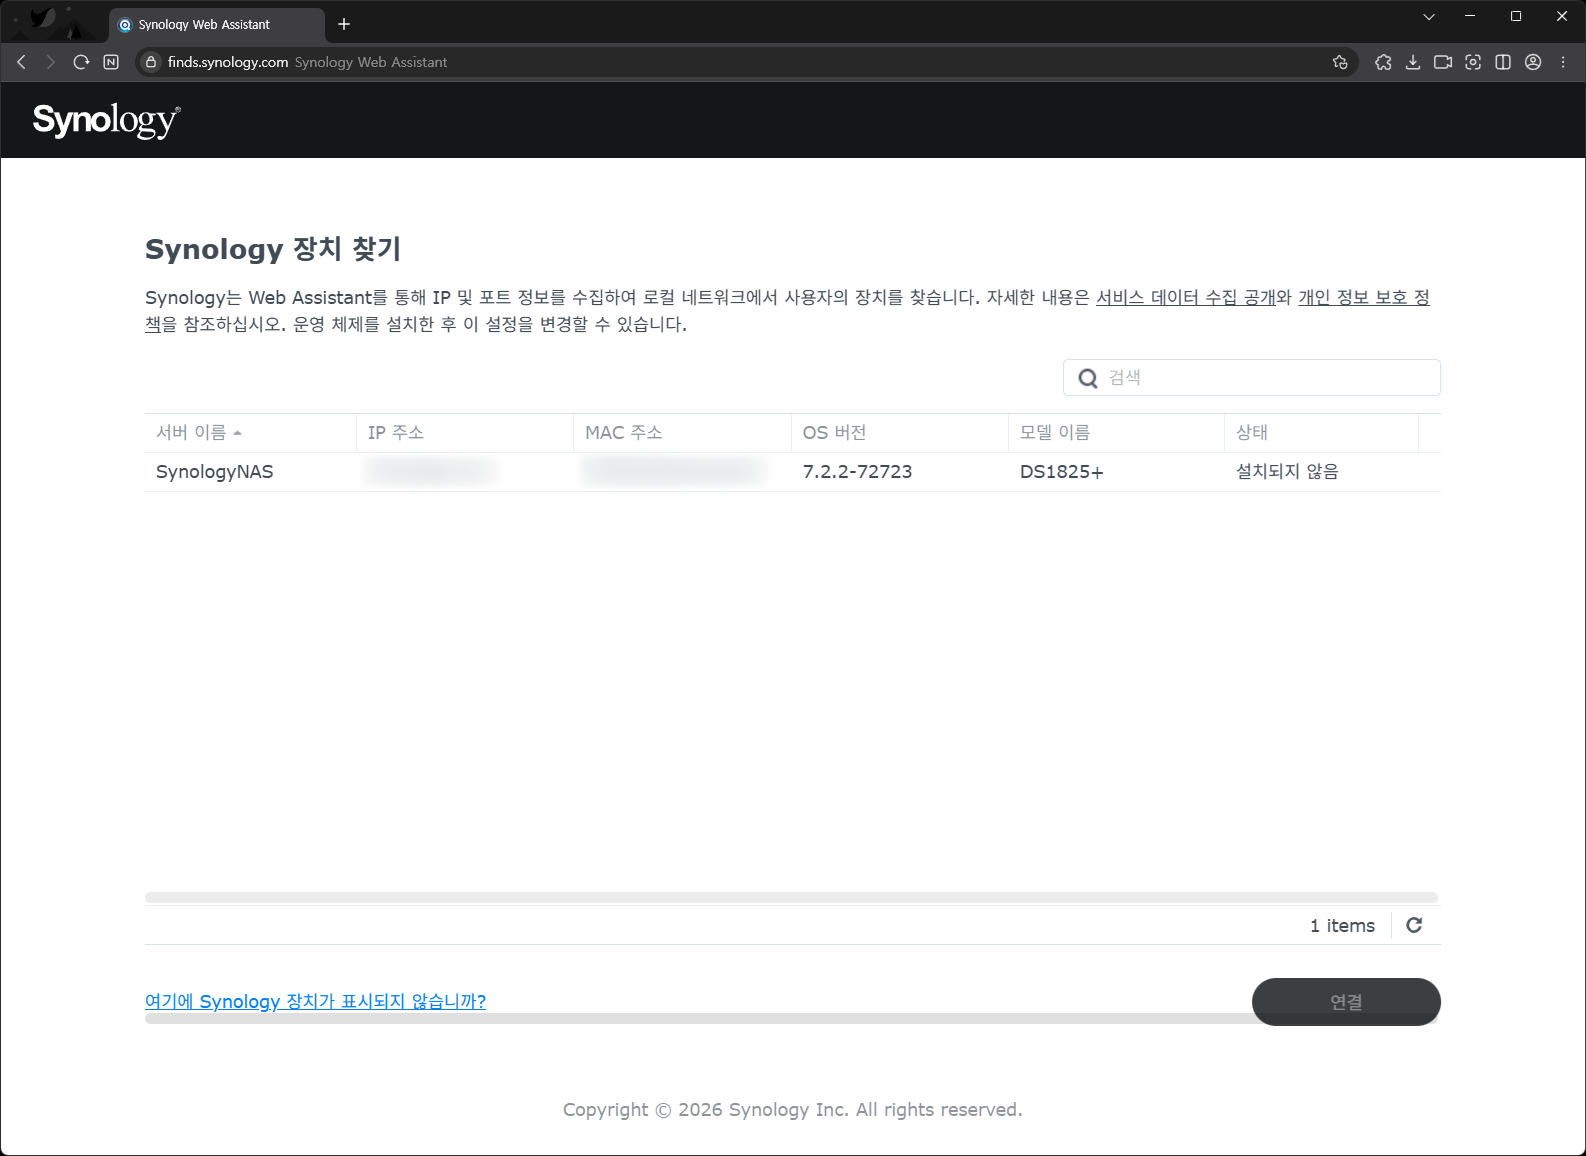Maximize the browser window
This screenshot has width=1586, height=1156.
click(x=1516, y=16)
